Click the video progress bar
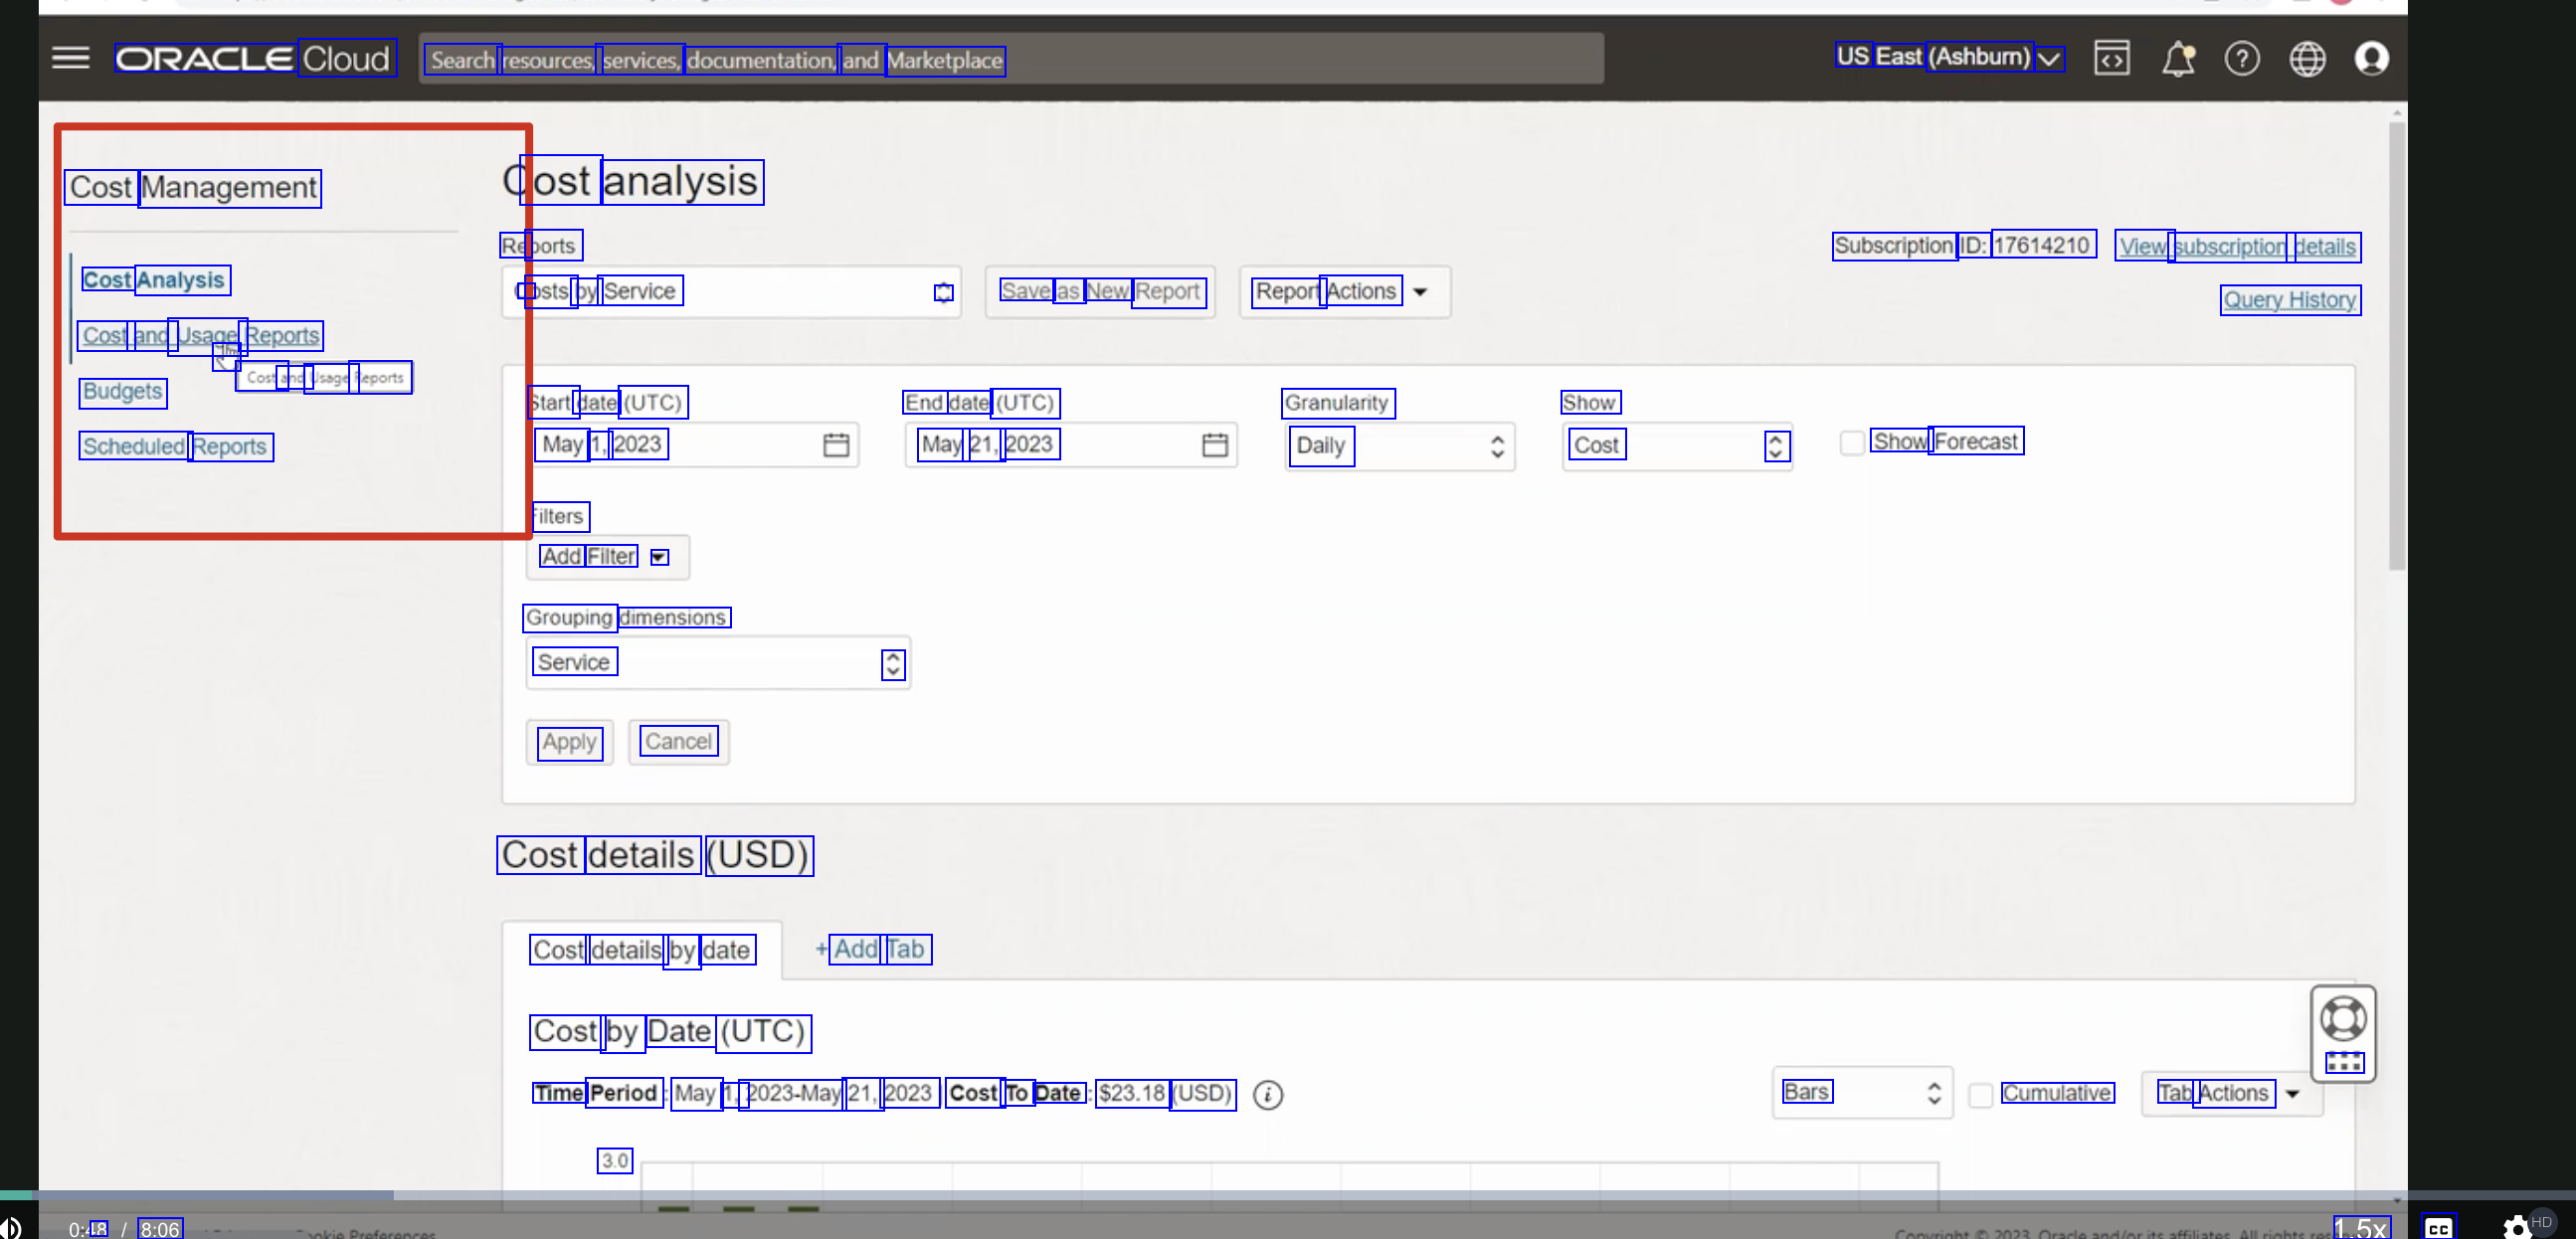Screen dimensions: 2576x1239 [1200, 1194]
